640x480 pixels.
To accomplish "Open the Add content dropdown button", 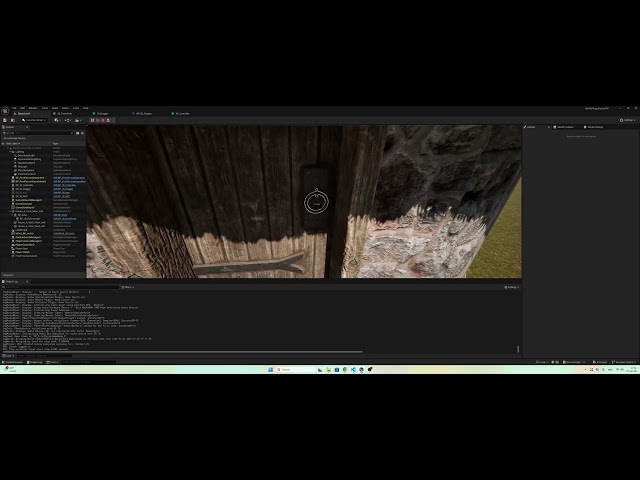I will 58,120.
